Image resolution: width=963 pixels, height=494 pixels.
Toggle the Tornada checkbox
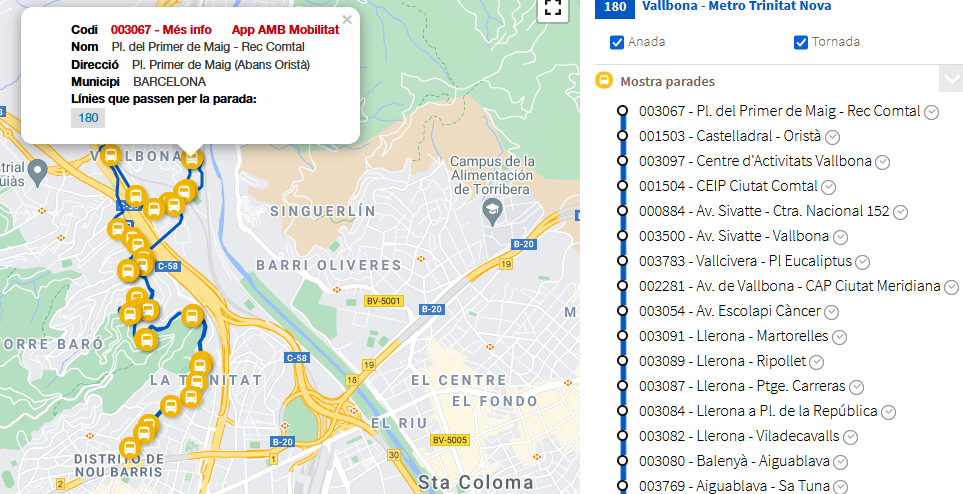pyautogui.click(x=801, y=42)
